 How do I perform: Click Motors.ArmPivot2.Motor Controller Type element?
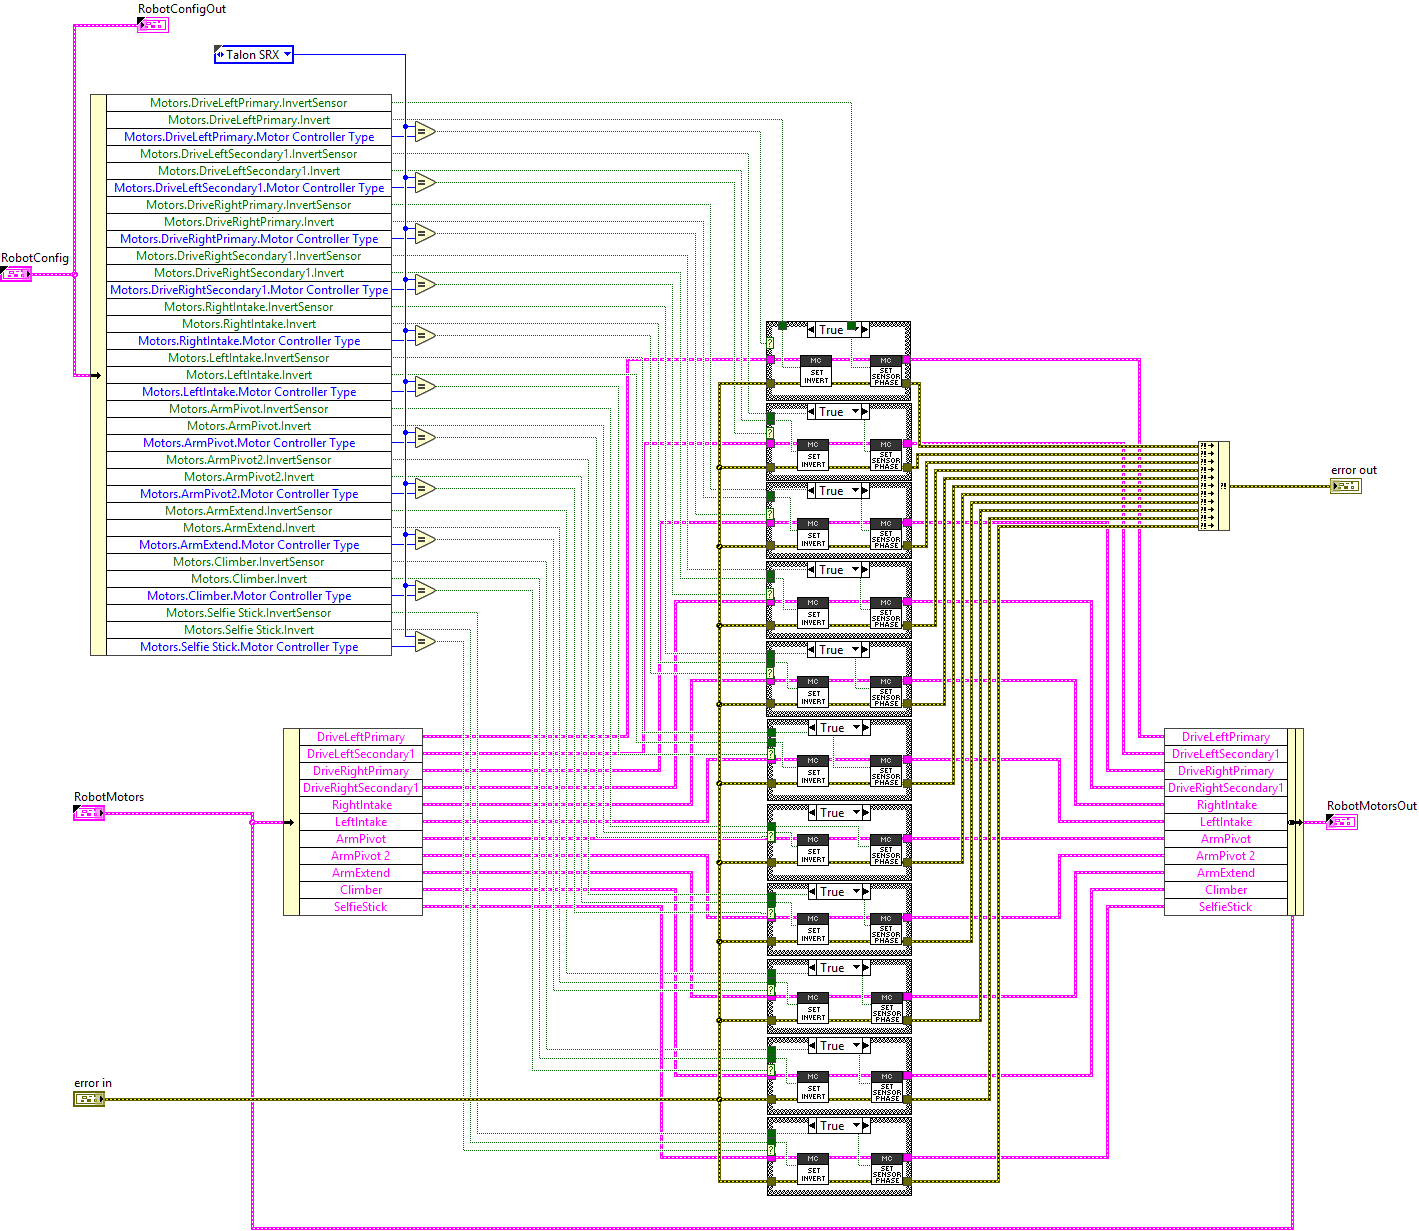click(249, 494)
